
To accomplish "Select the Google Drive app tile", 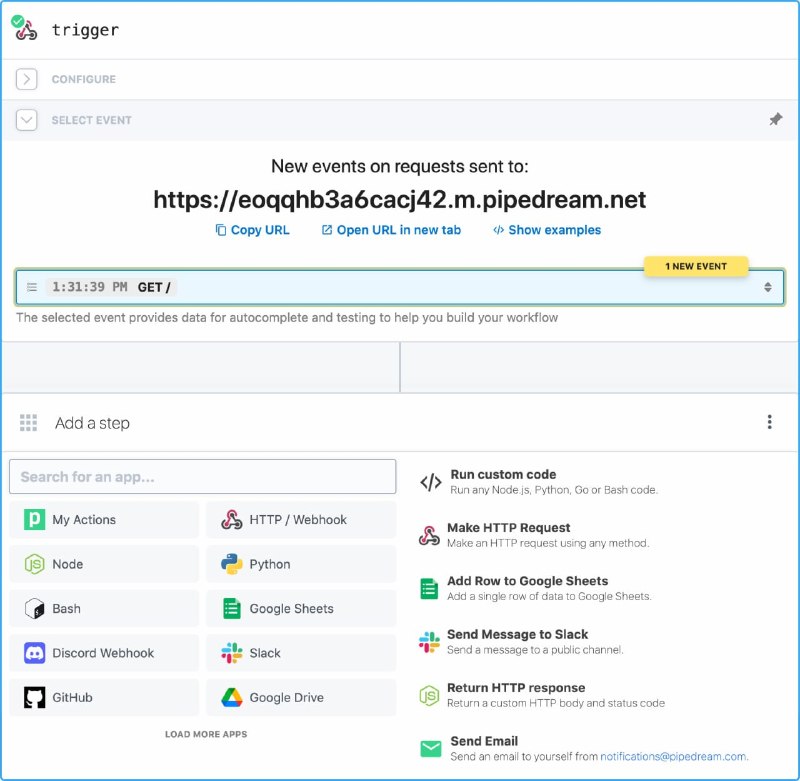I will 301,697.
